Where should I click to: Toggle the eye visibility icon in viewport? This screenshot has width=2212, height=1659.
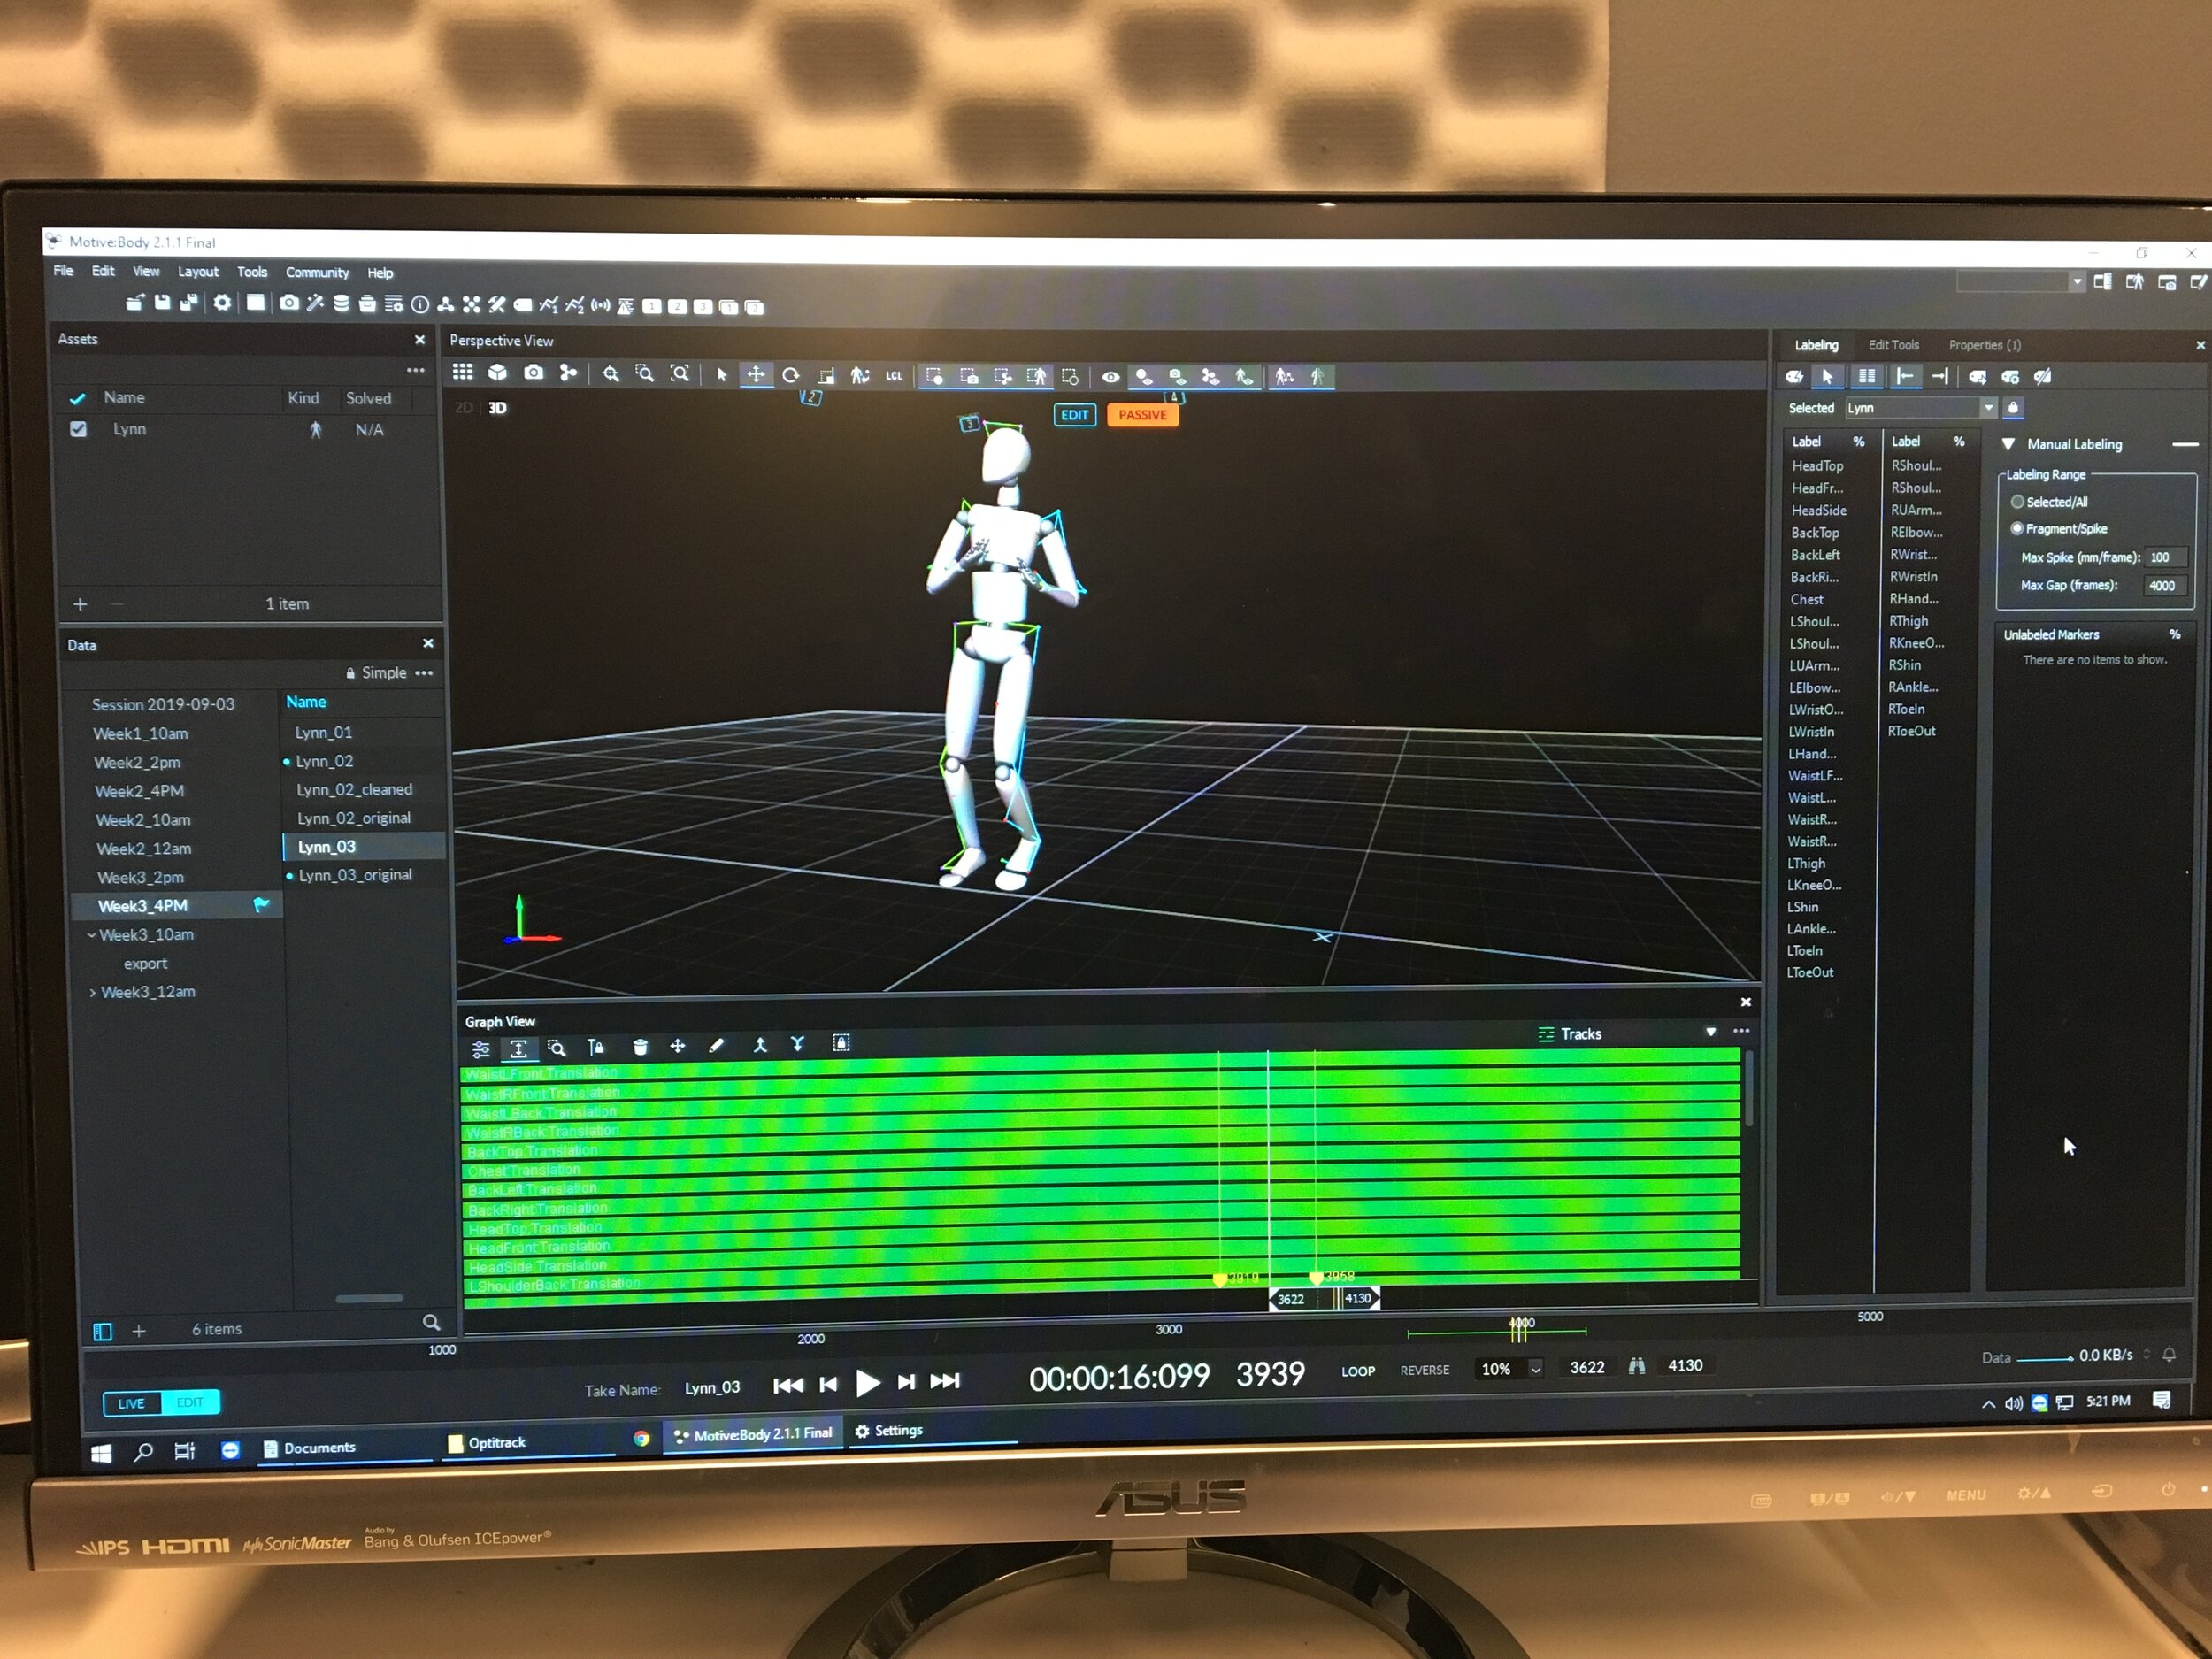tap(1110, 377)
